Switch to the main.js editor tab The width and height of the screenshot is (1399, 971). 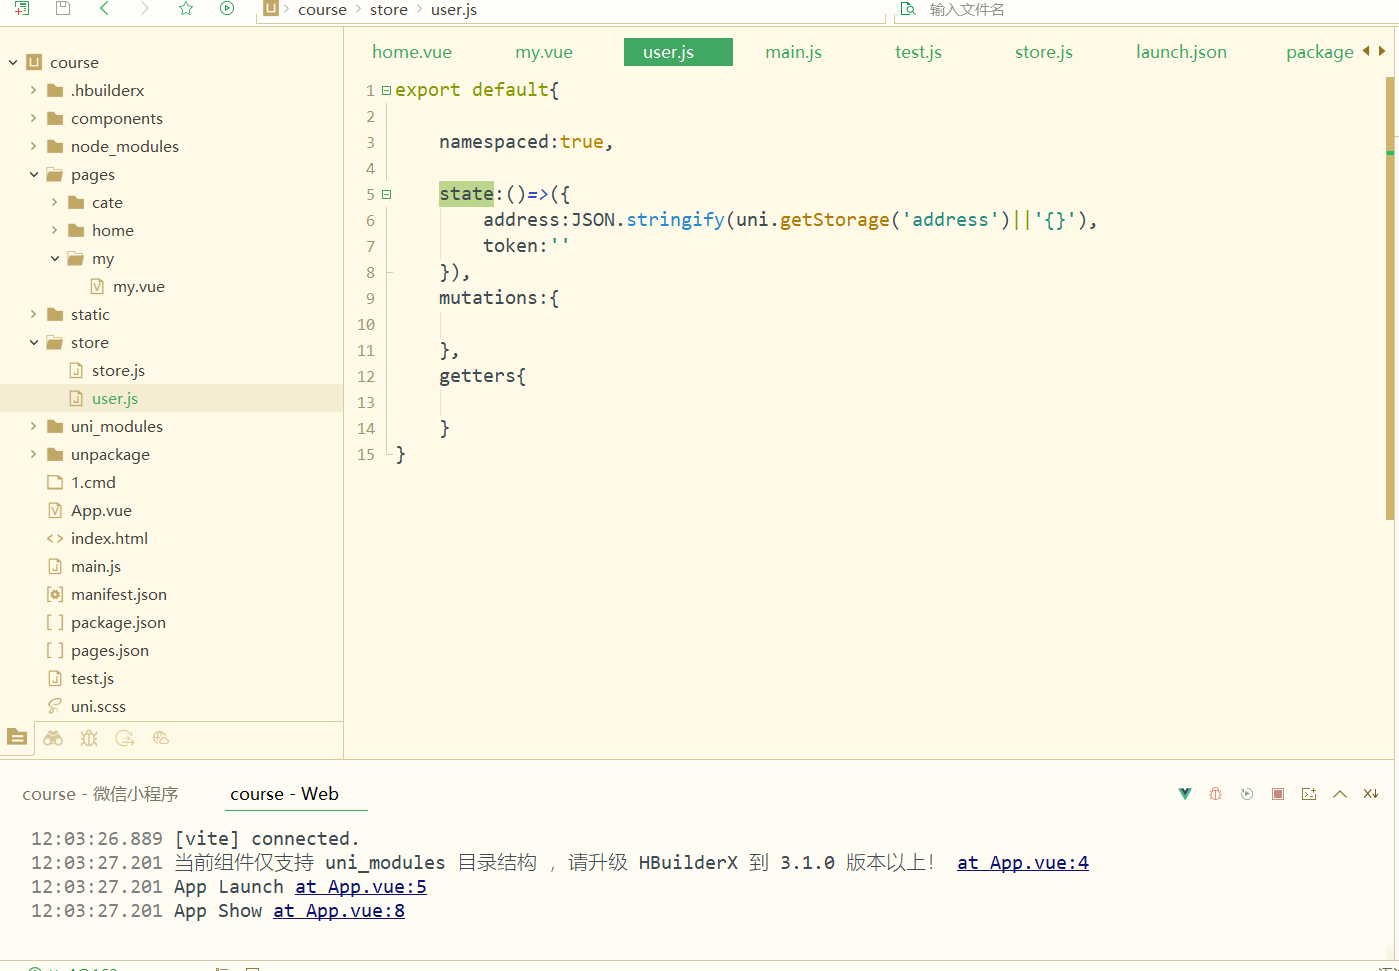click(793, 52)
